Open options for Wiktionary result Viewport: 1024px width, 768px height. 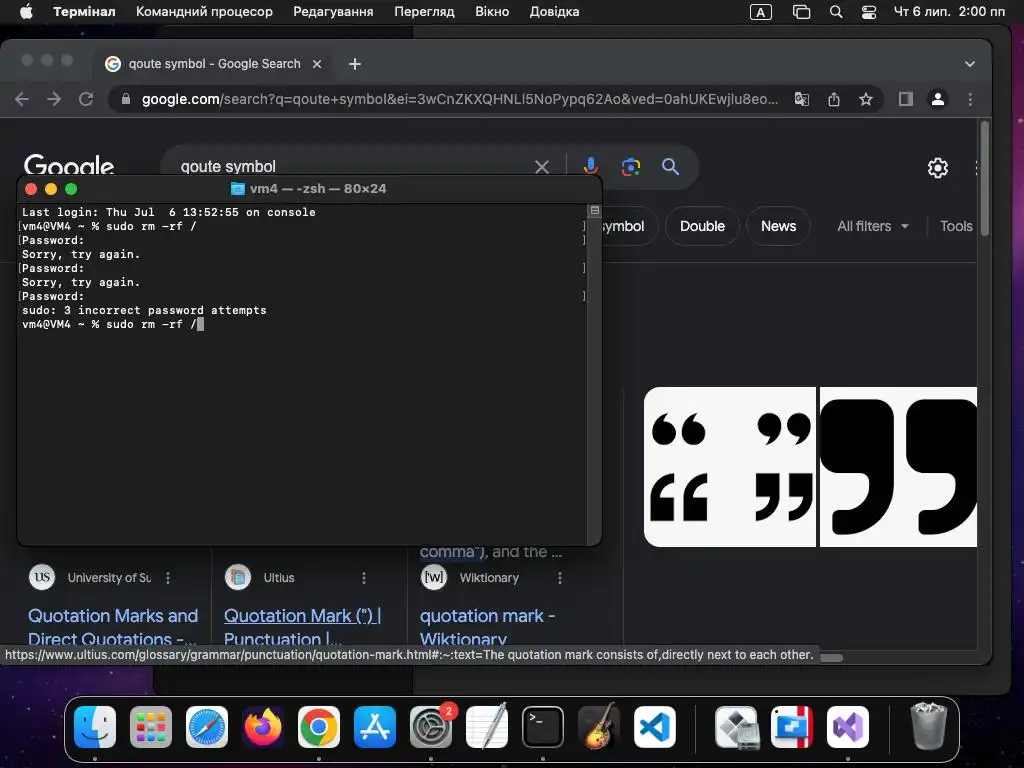pyautogui.click(x=560, y=578)
